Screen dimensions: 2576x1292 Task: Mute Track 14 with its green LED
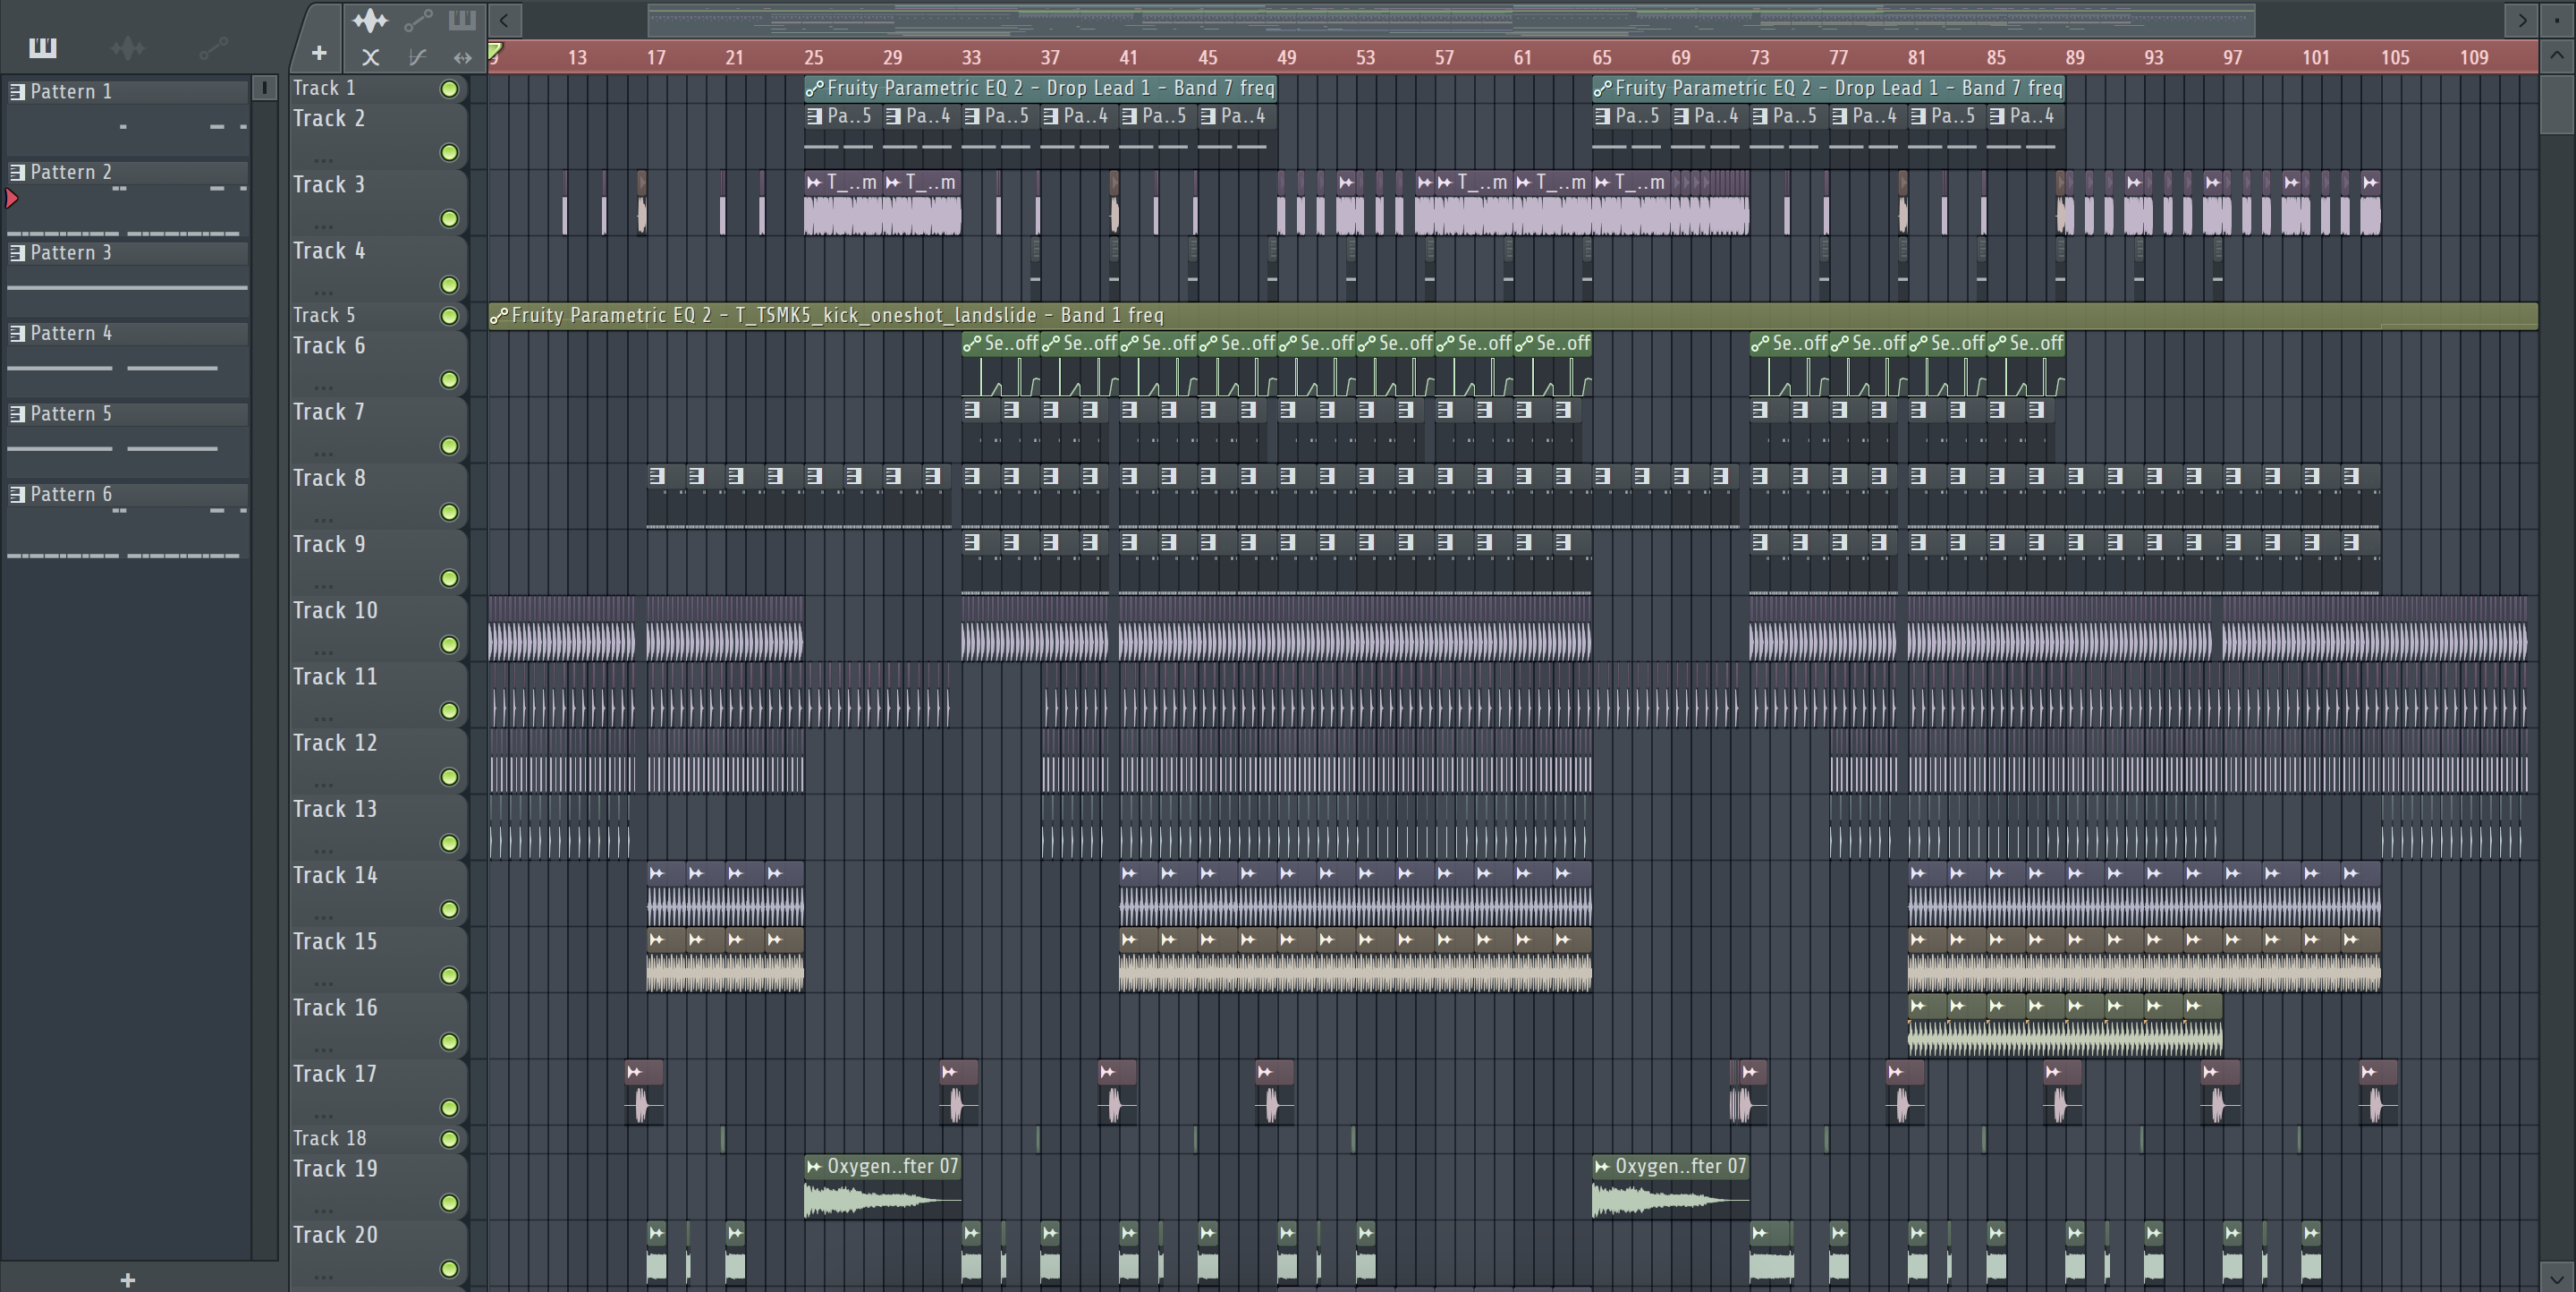pos(450,909)
